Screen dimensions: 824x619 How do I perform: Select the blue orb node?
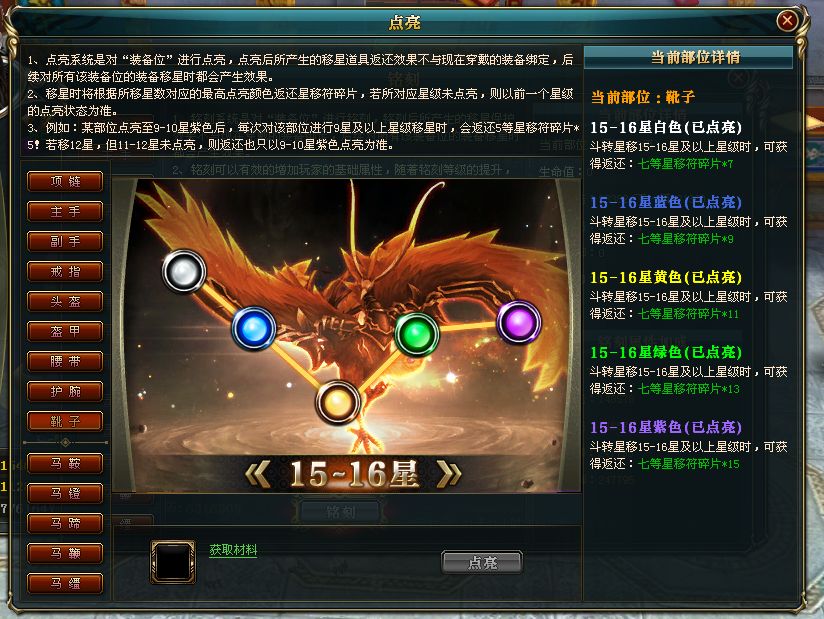point(254,329)
